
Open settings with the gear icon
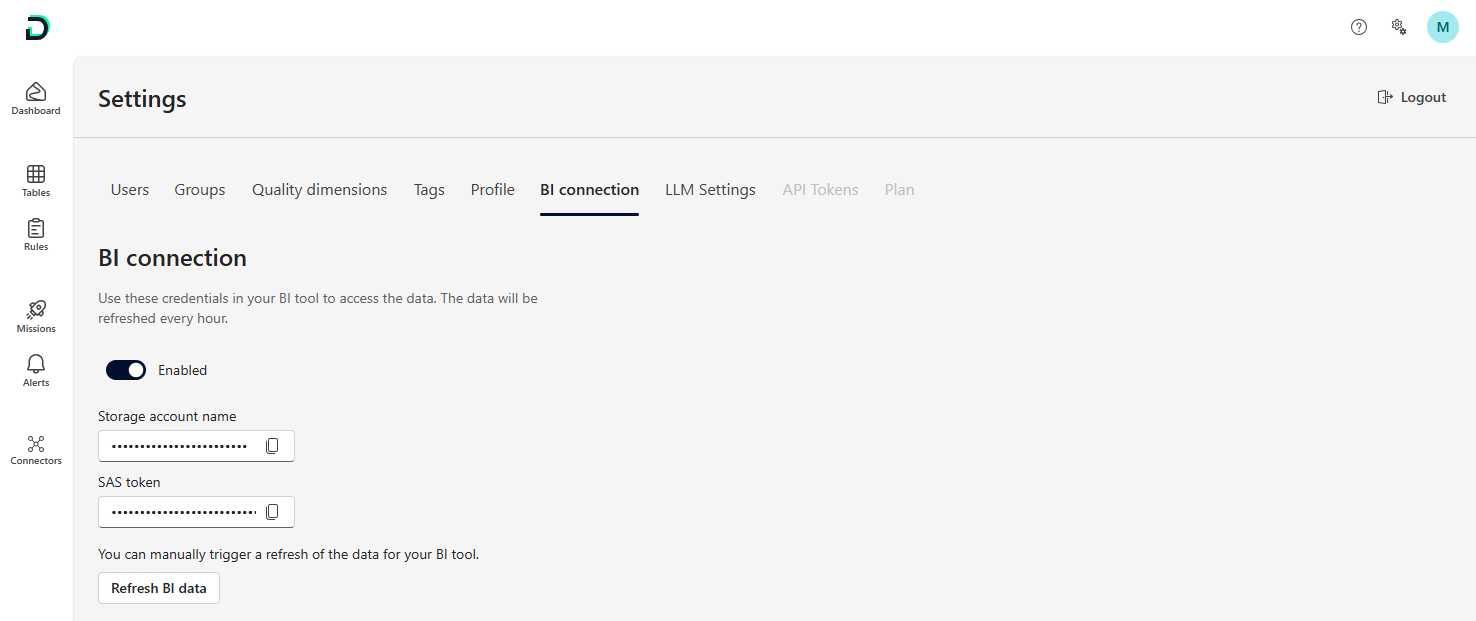[x=1399, y=27]
